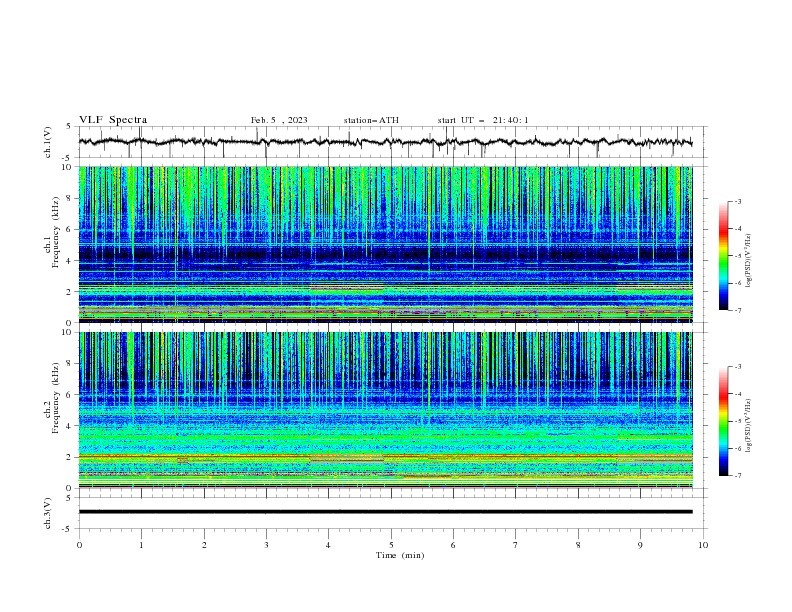This screenshot has width=792, height=612.
Task: Click time axis tick label "0"
Action: coord(79,545)
